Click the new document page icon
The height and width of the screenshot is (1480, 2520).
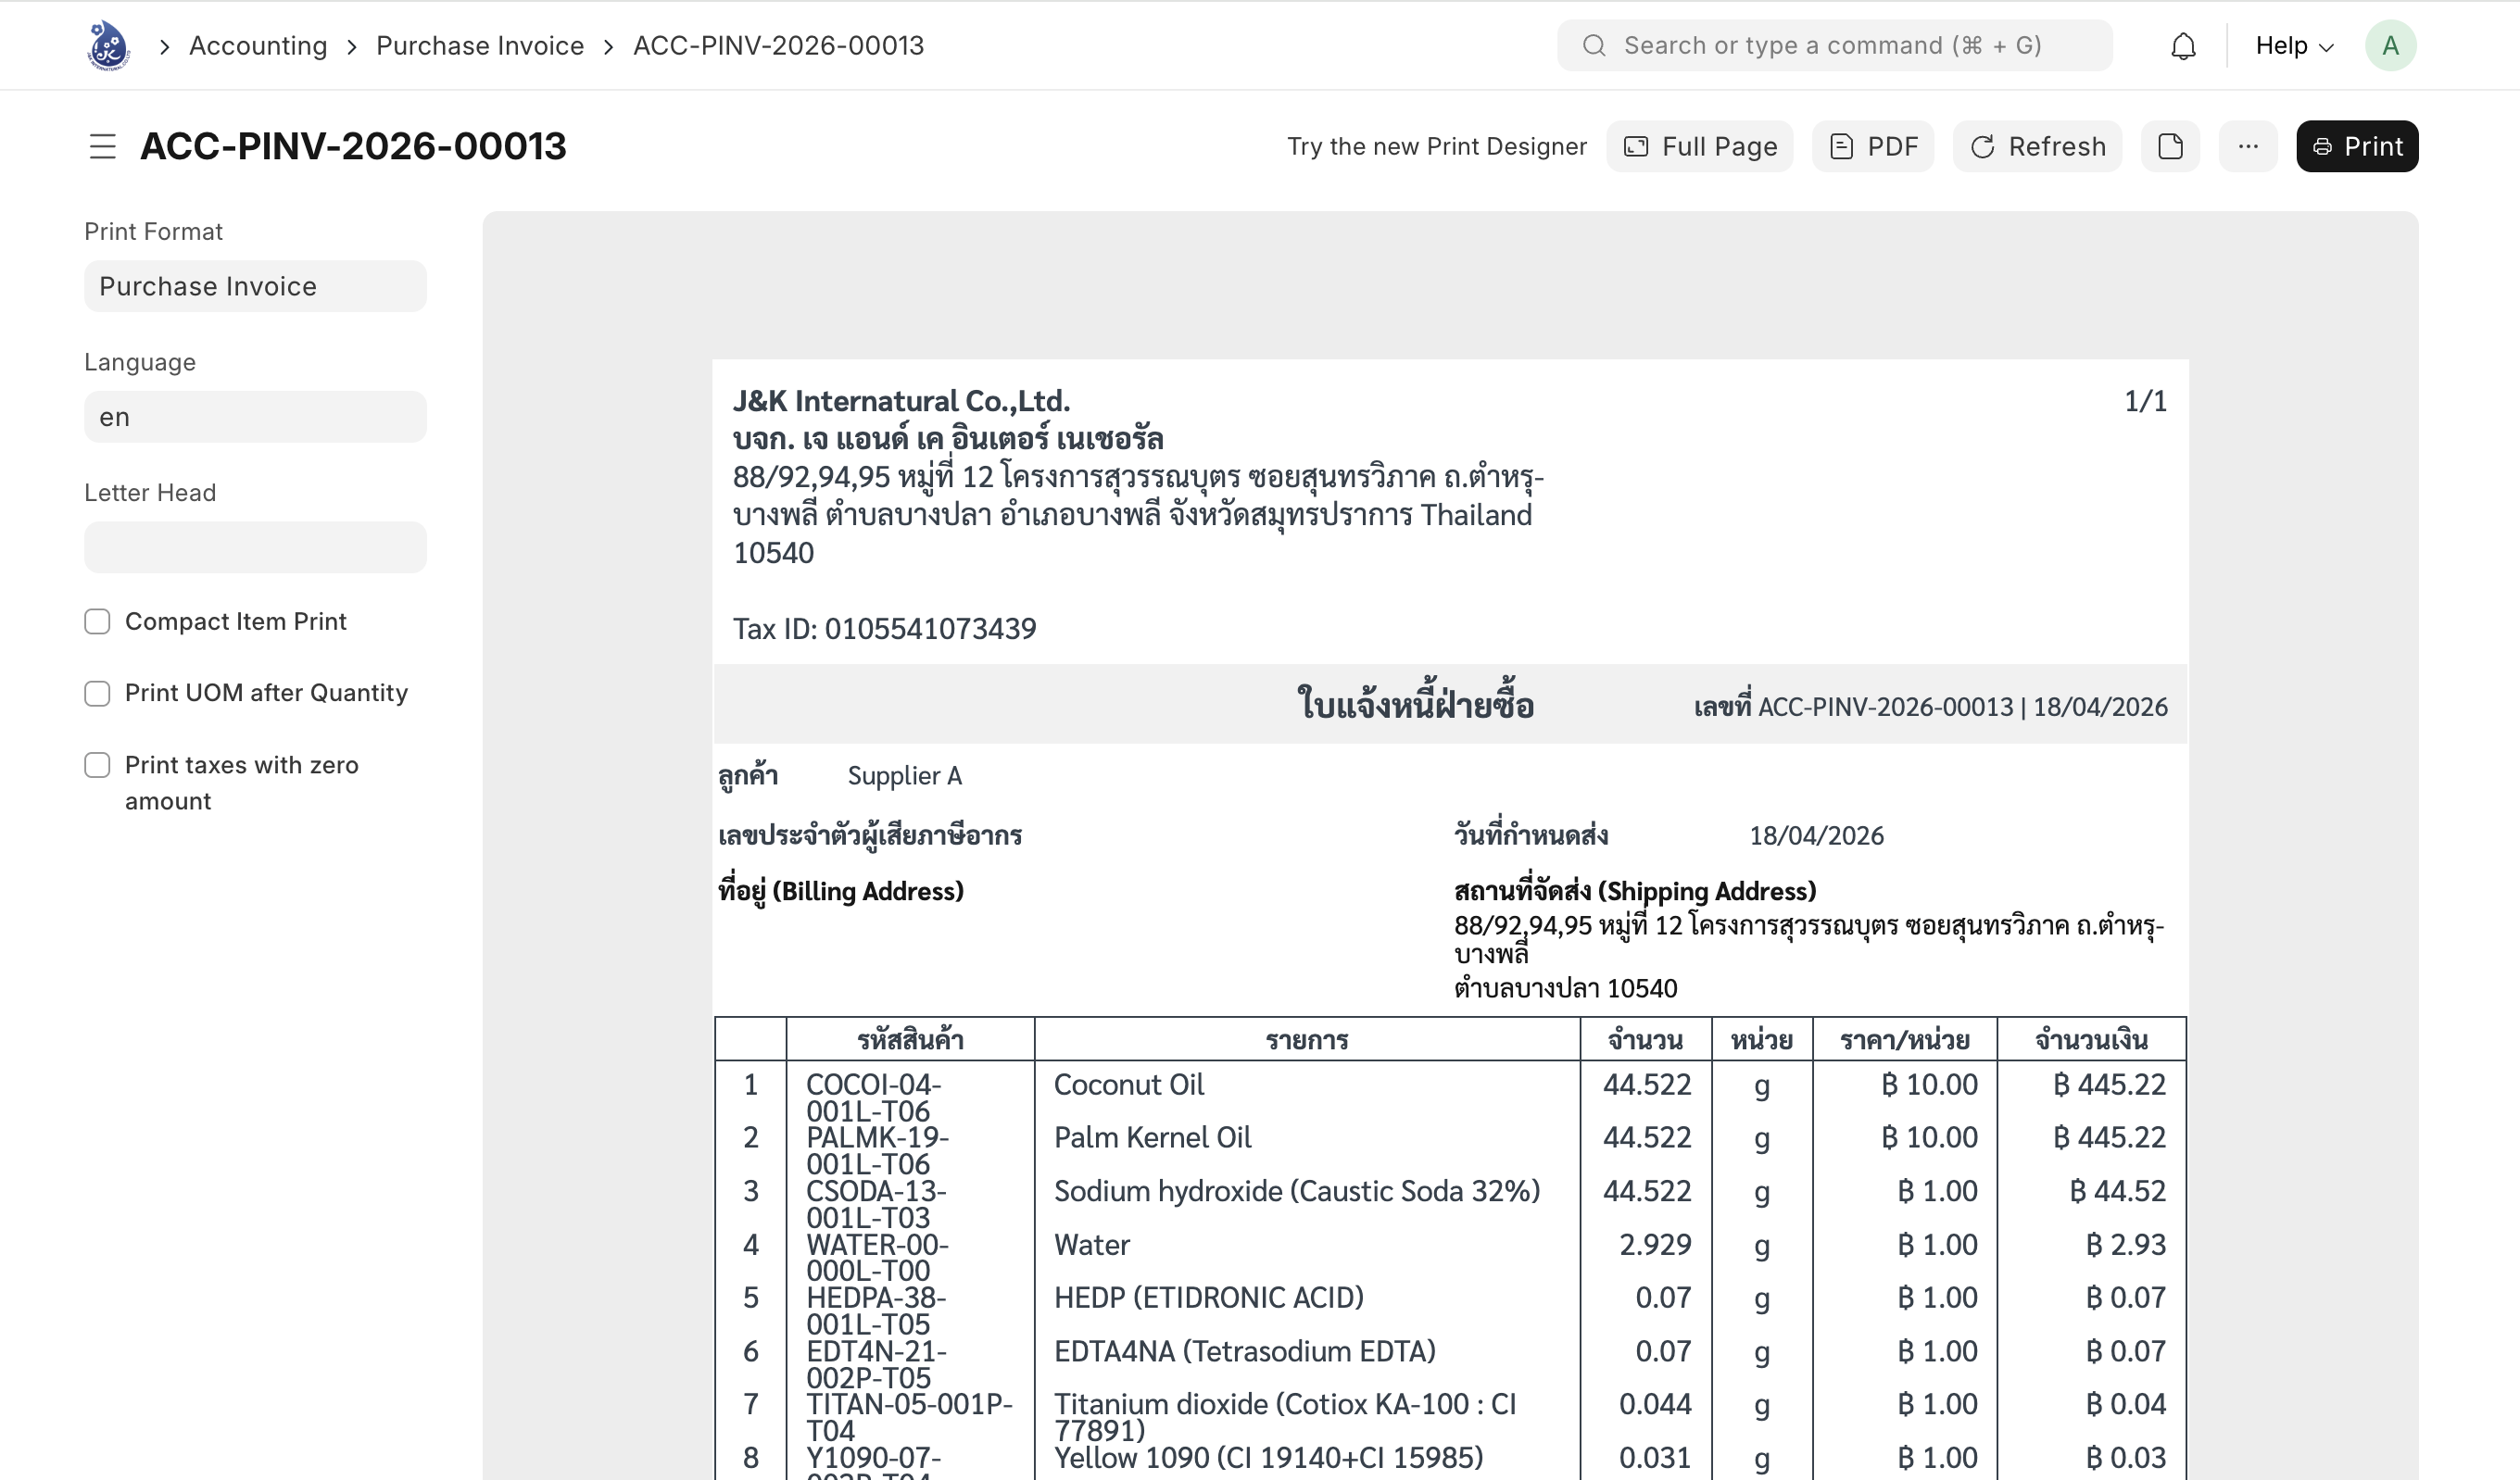2170,147
